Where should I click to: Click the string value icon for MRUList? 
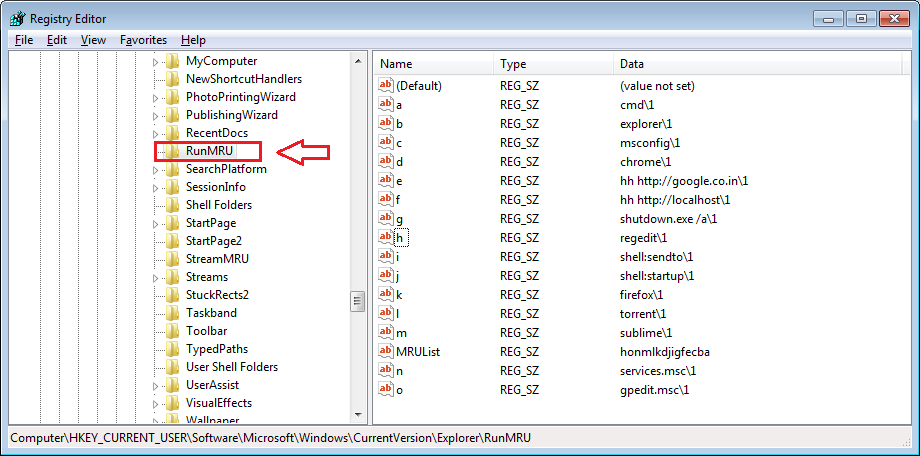click(385, 351)
